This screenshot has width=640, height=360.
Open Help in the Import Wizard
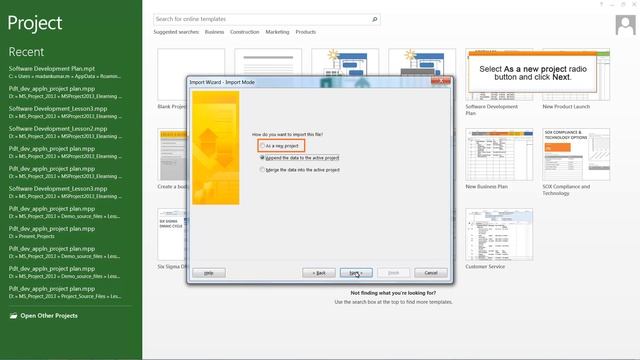coord(209,273)
